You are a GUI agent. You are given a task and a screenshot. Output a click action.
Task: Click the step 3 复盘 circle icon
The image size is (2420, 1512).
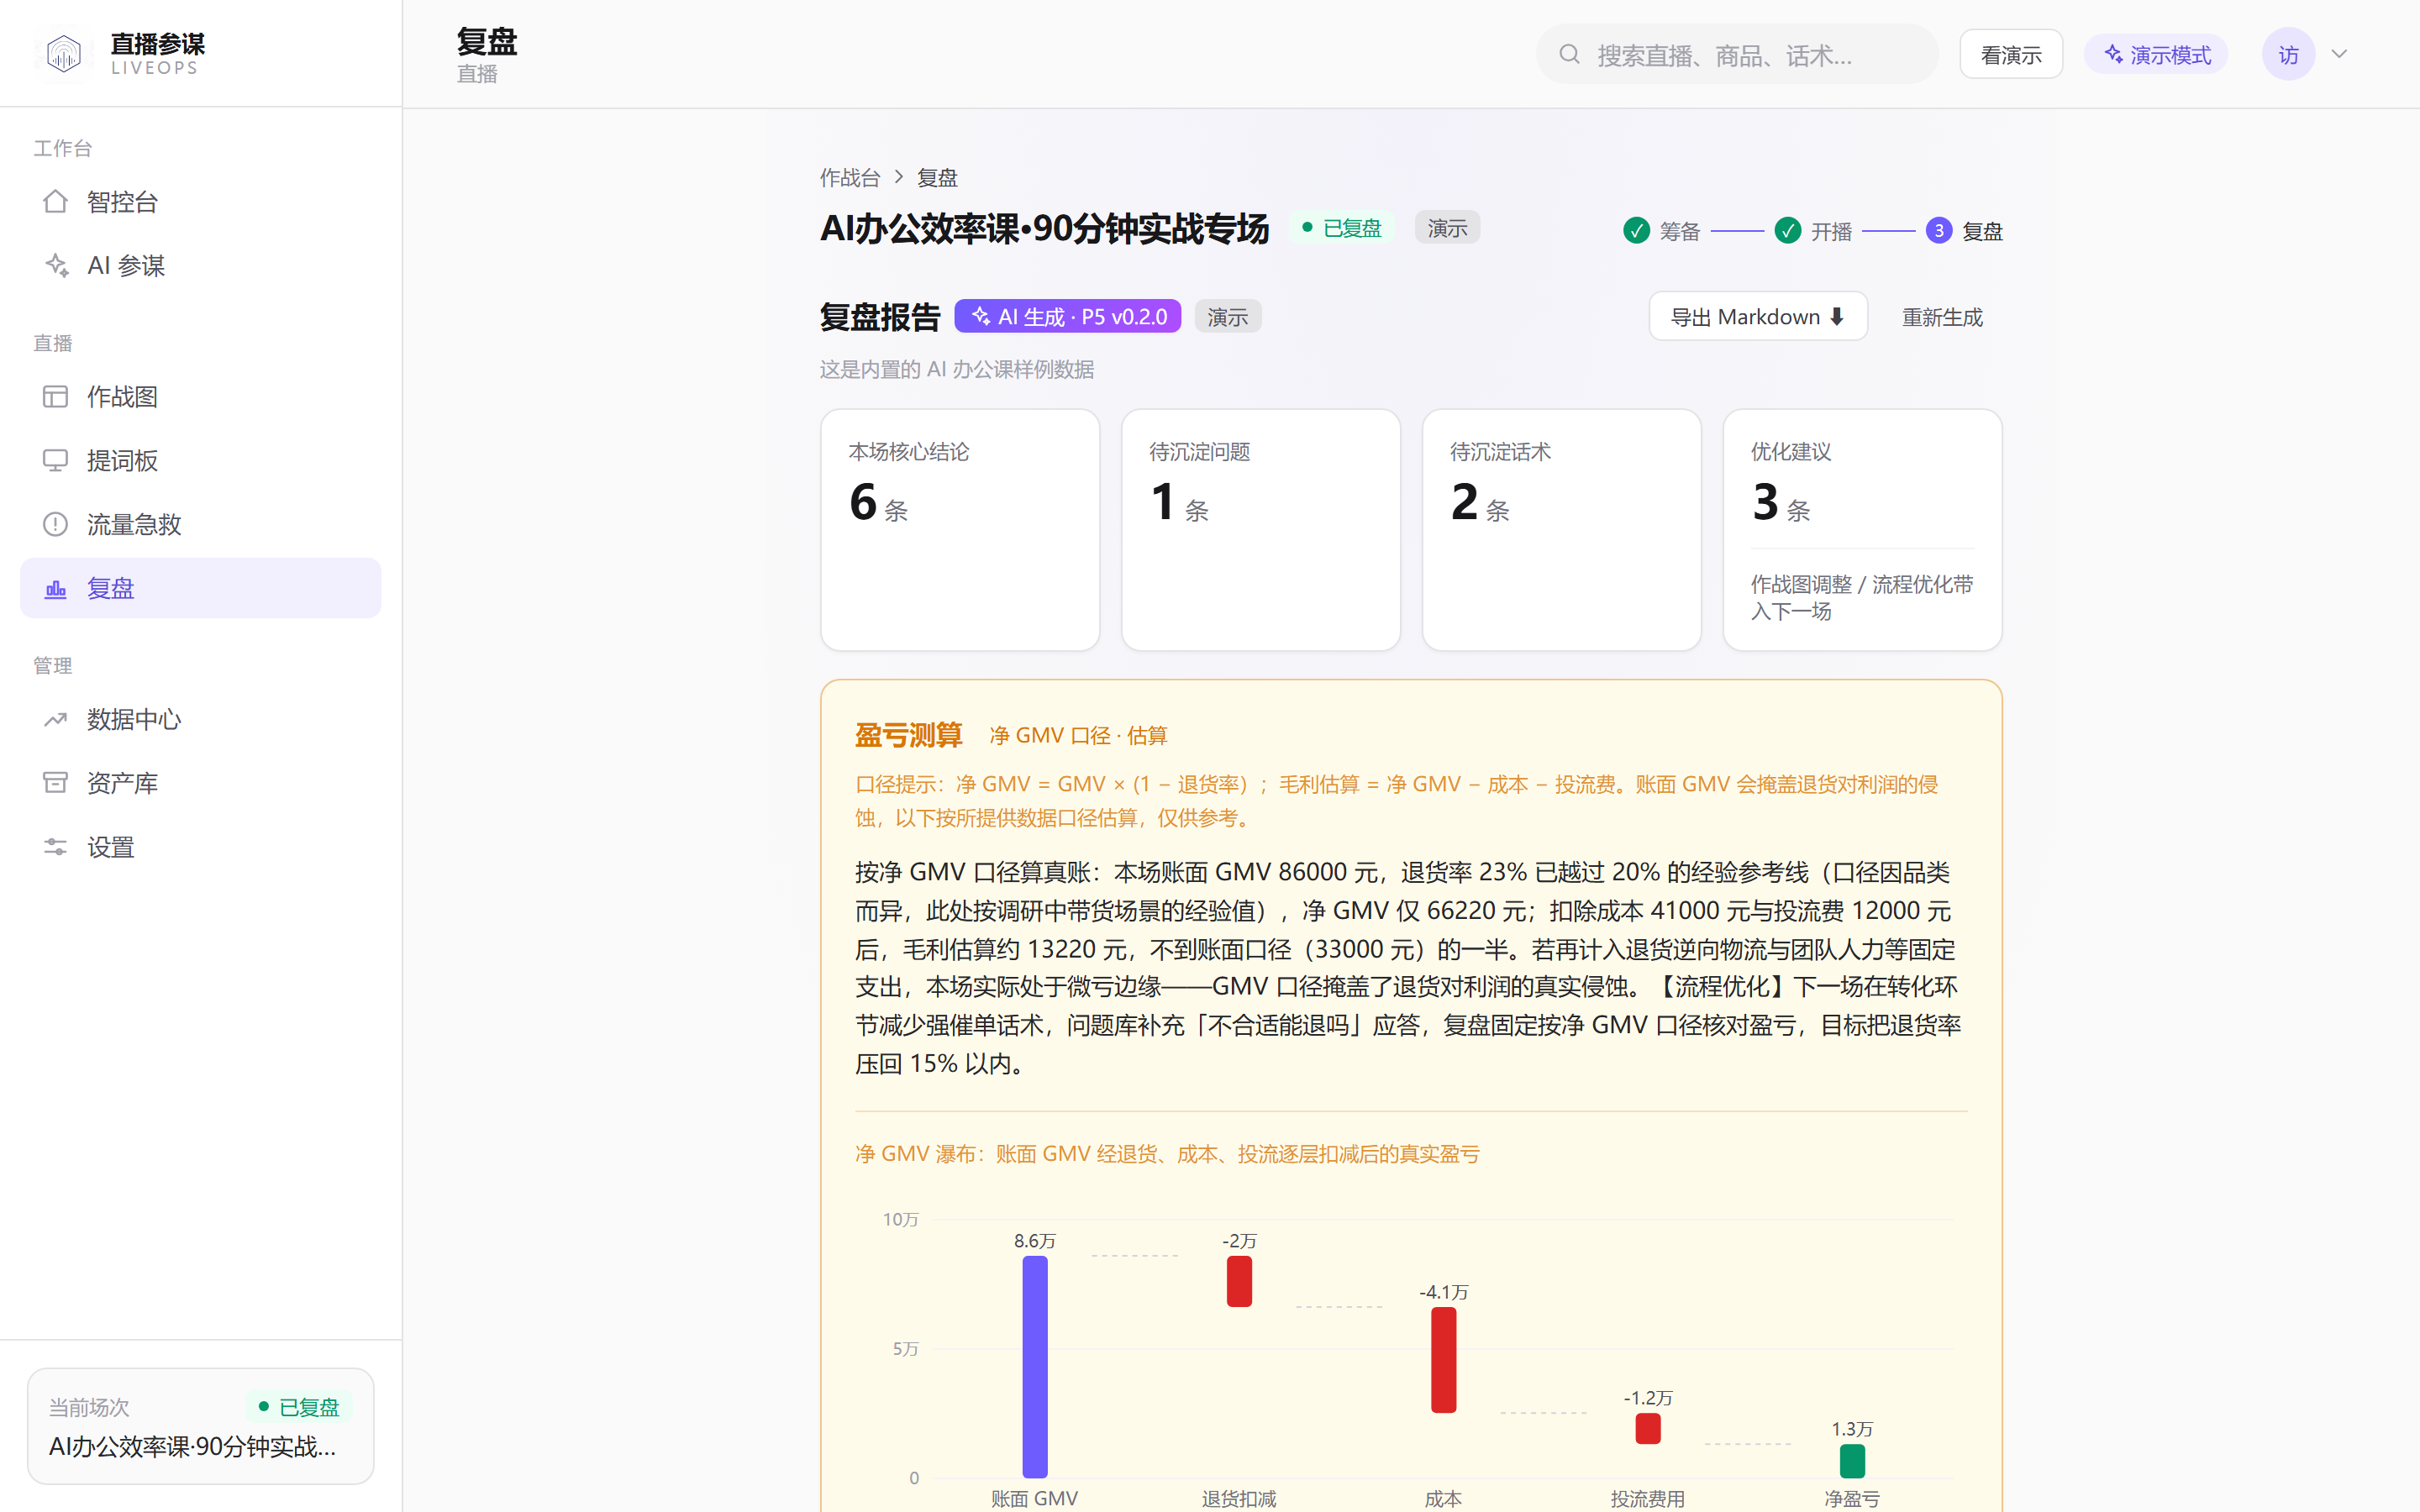[1939, 231]
